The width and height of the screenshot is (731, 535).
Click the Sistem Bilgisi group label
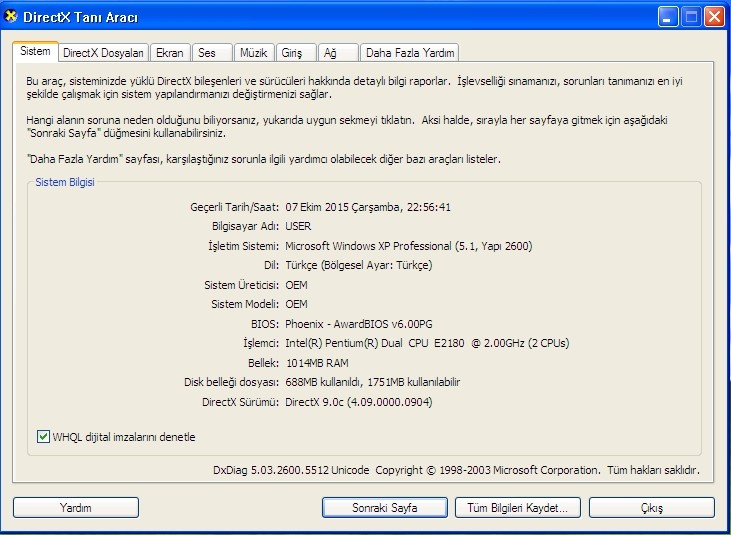tap(65, 182)
